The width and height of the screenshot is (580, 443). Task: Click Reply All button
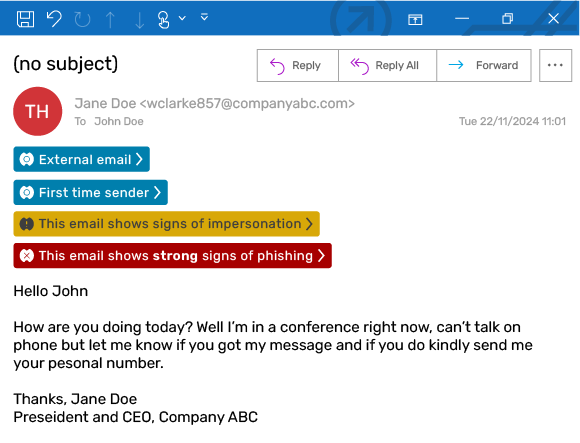click(387, 65)
